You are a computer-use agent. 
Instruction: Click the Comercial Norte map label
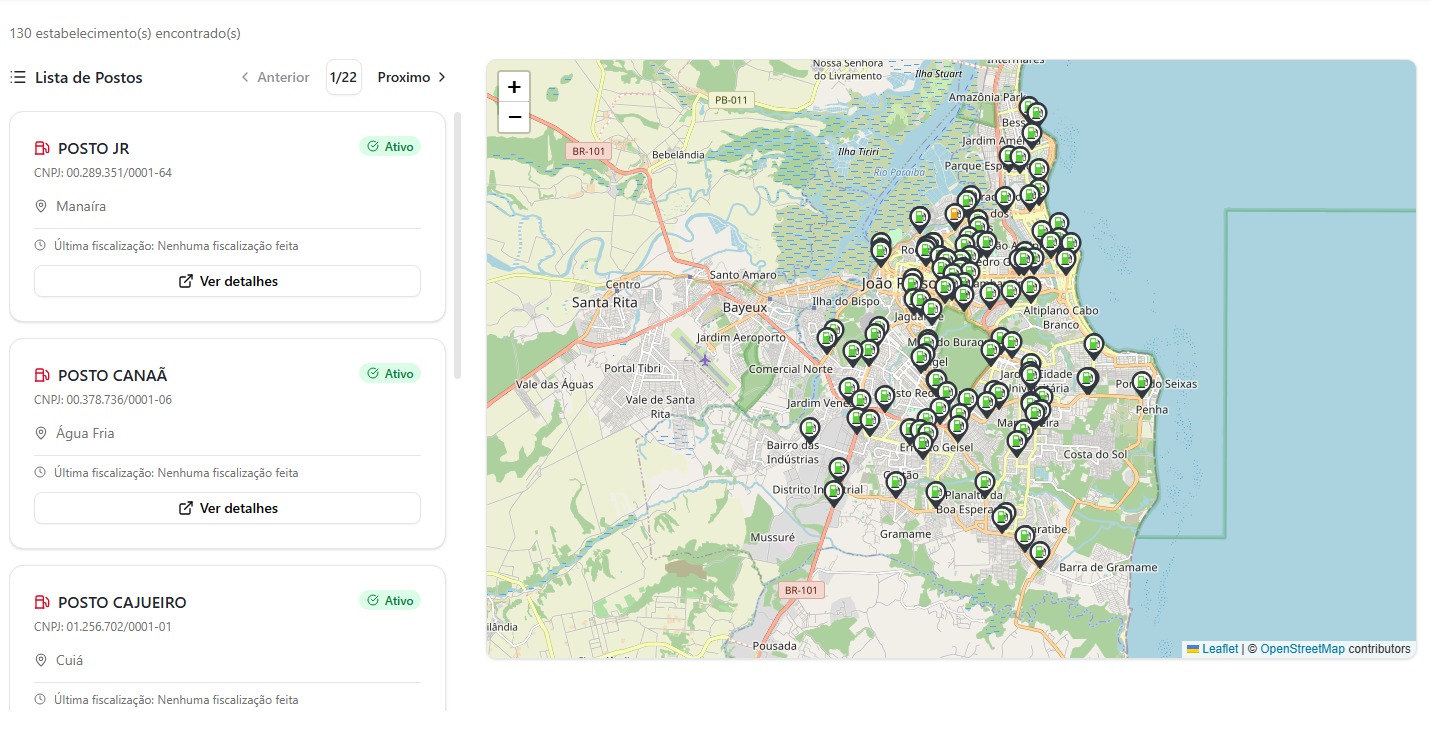click(x=791, y=369)
